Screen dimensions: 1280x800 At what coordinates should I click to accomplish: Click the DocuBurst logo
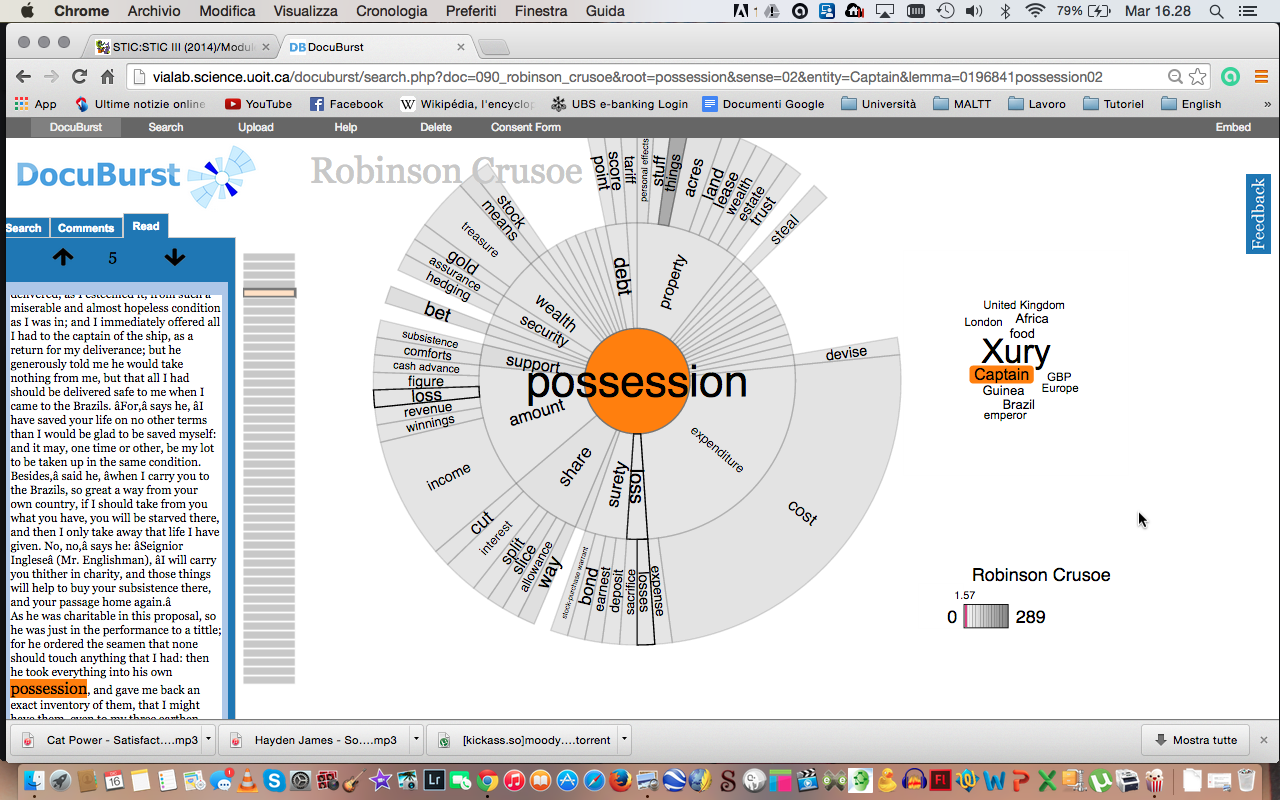(135, 176)
